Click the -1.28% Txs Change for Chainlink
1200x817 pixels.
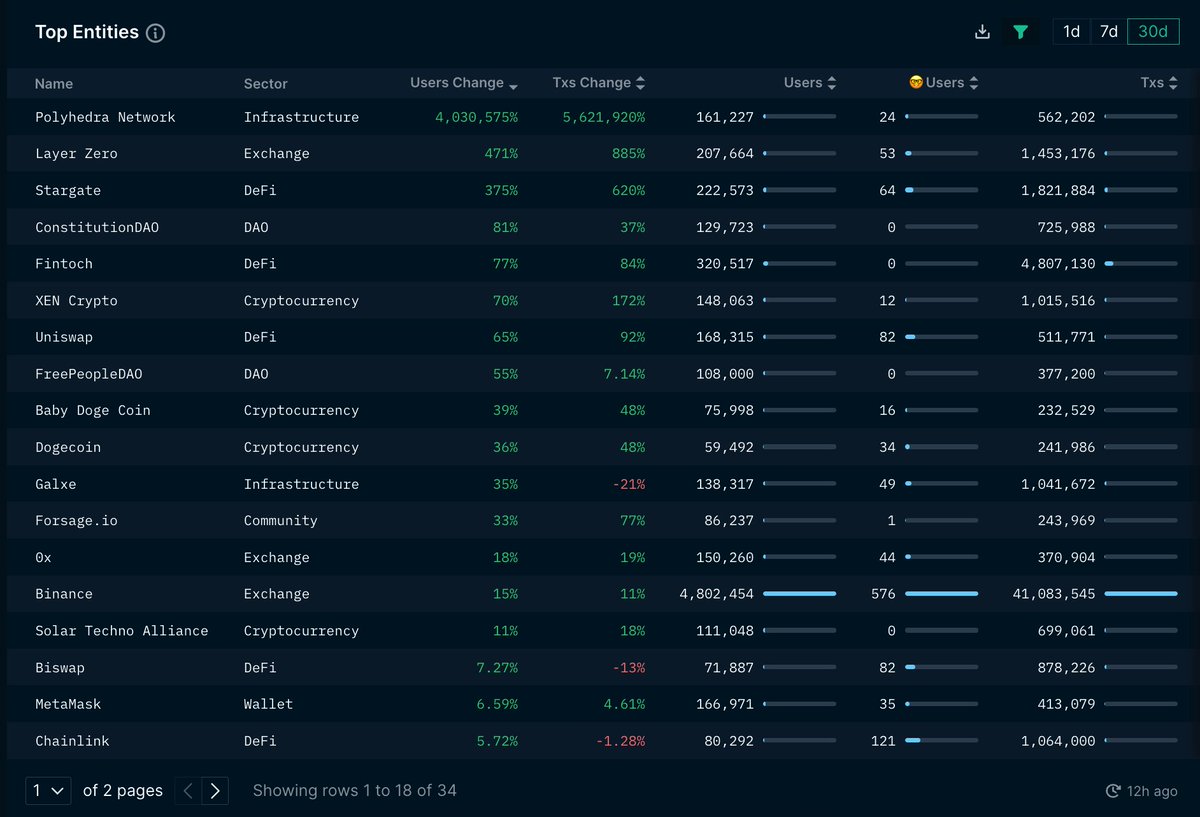(x=620, y=741)
